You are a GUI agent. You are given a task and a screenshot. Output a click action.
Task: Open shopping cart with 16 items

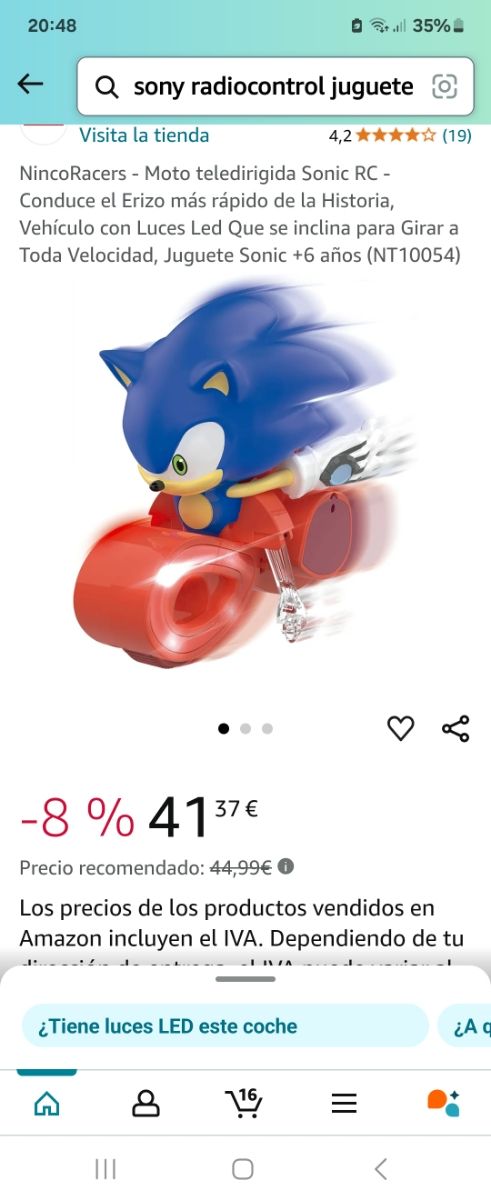244,1102
